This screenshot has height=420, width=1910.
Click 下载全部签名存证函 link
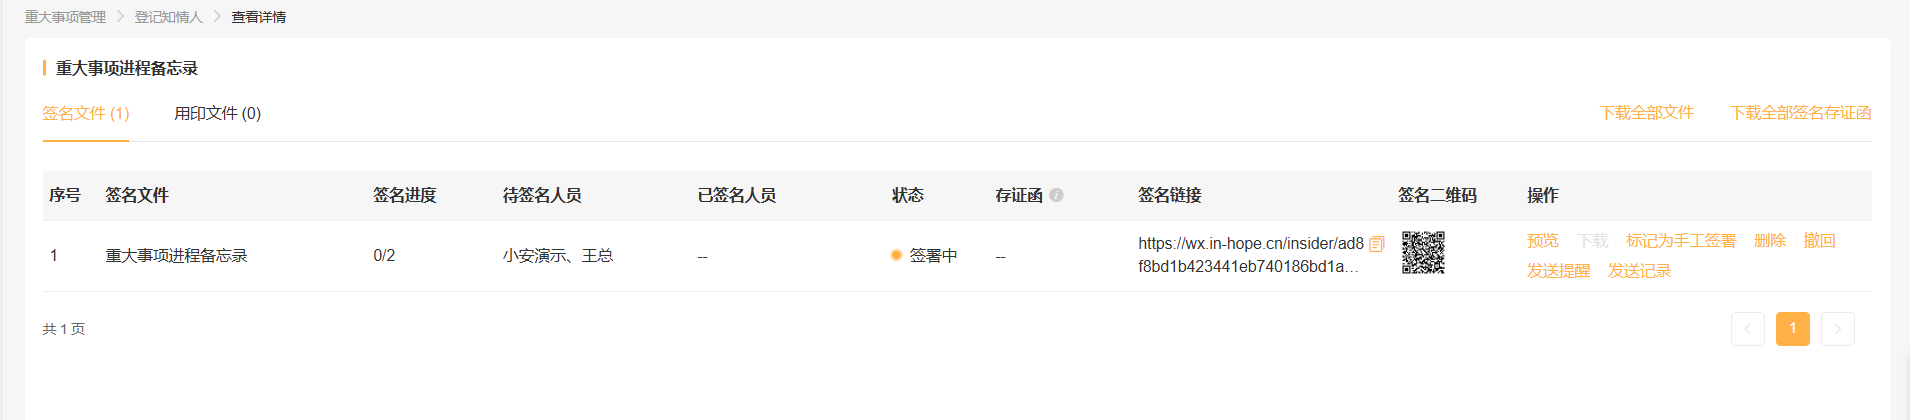click(1801, 113)
